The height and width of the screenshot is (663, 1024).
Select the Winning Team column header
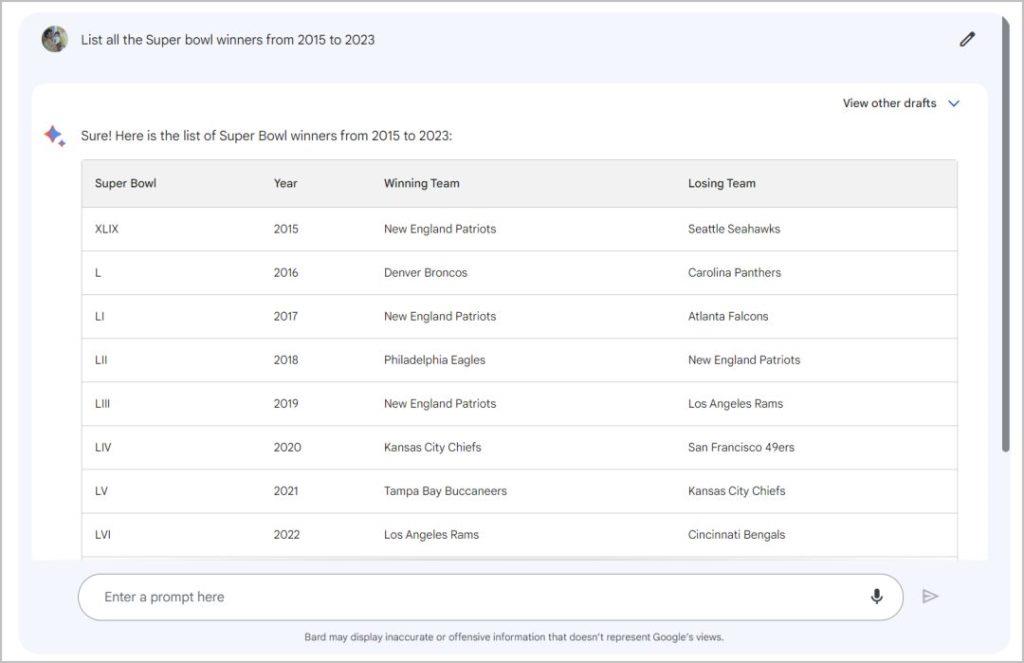(422, 184)
